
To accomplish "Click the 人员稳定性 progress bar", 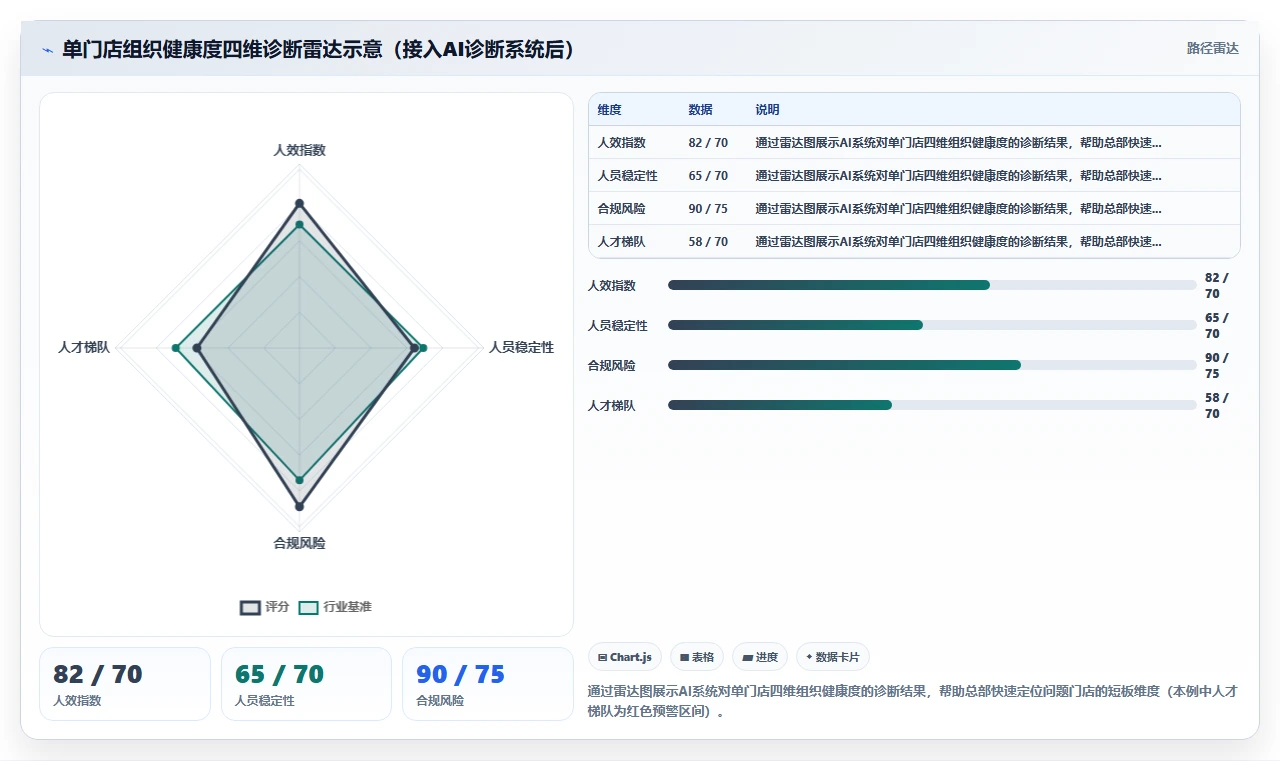I will click(932, 325).
